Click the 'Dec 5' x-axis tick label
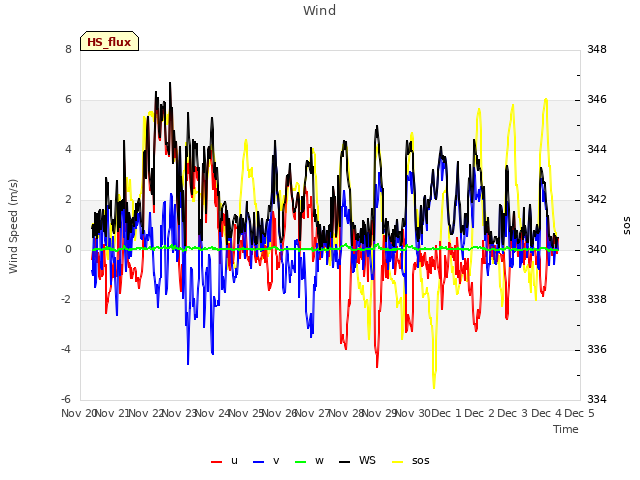 579,413
